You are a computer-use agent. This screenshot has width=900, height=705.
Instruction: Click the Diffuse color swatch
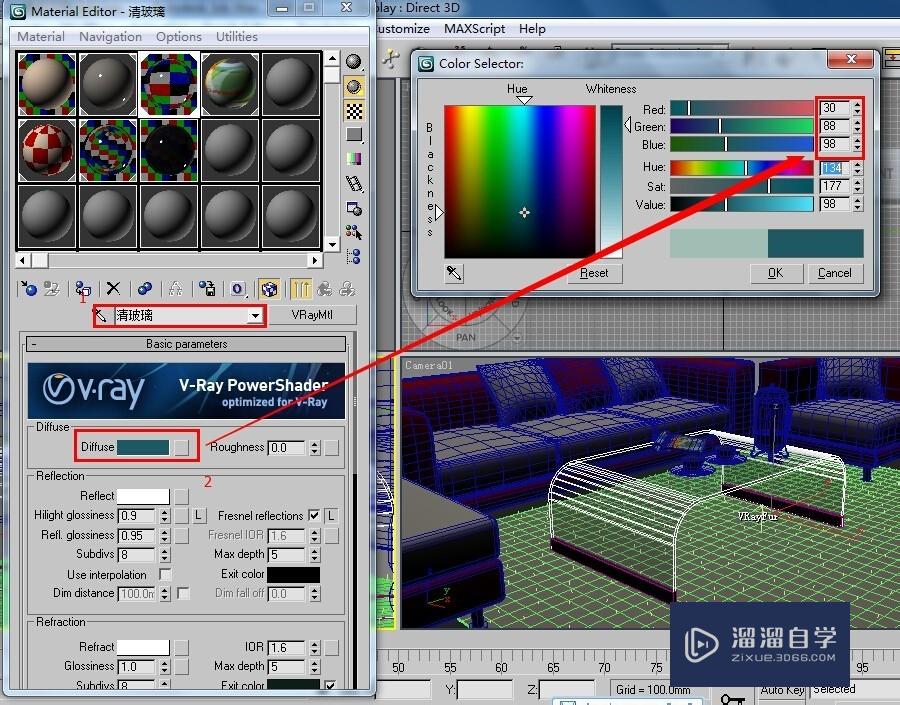(x=143, y=447)
